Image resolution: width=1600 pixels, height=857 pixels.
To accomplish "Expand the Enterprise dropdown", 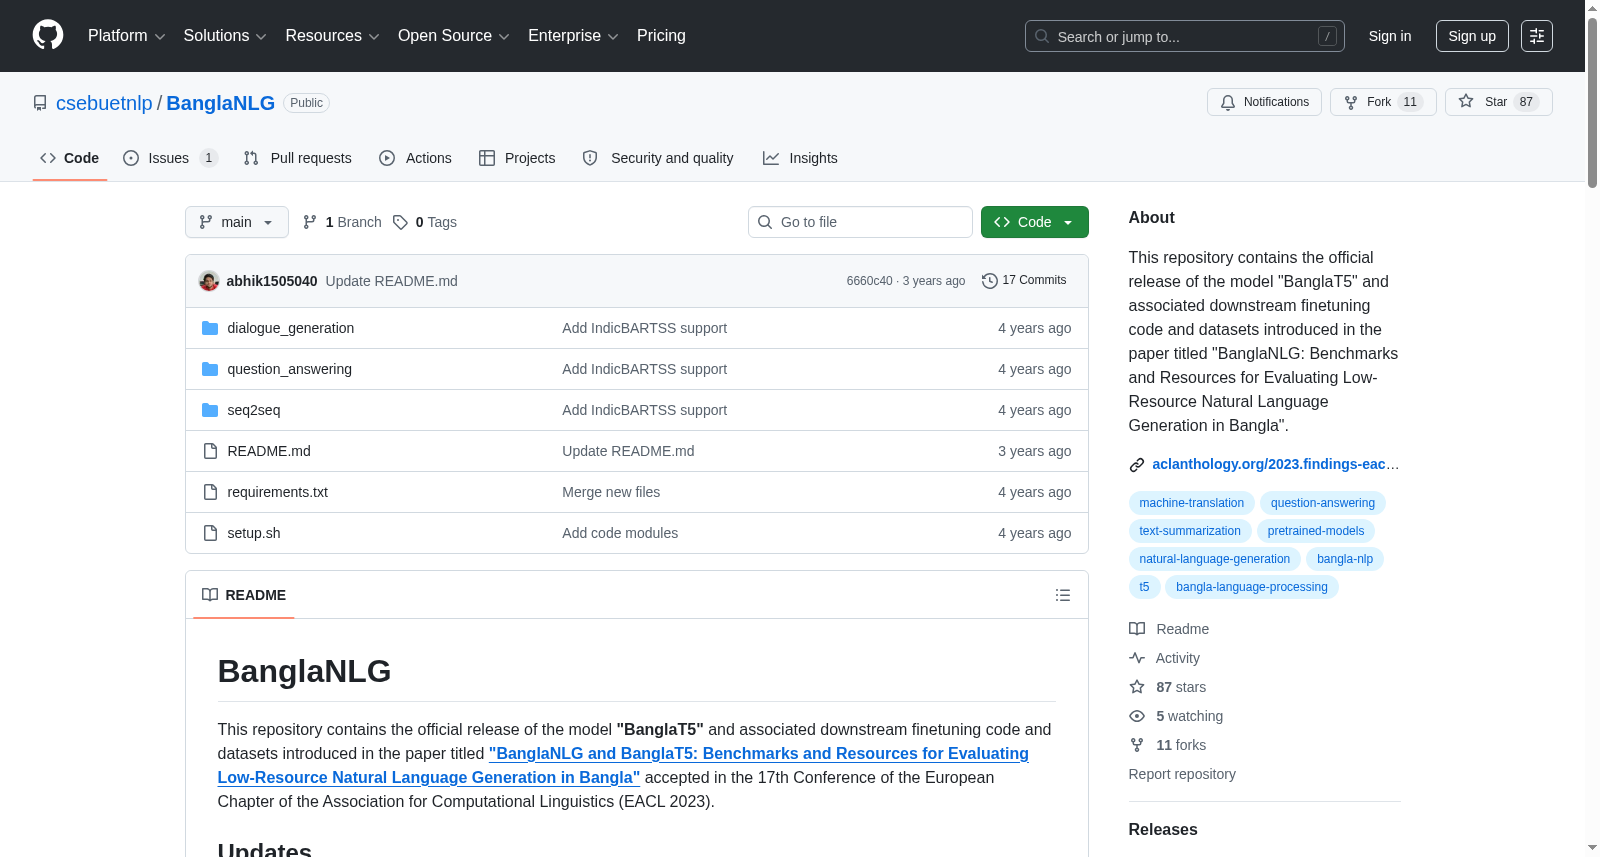I will (x=573, y=36).
